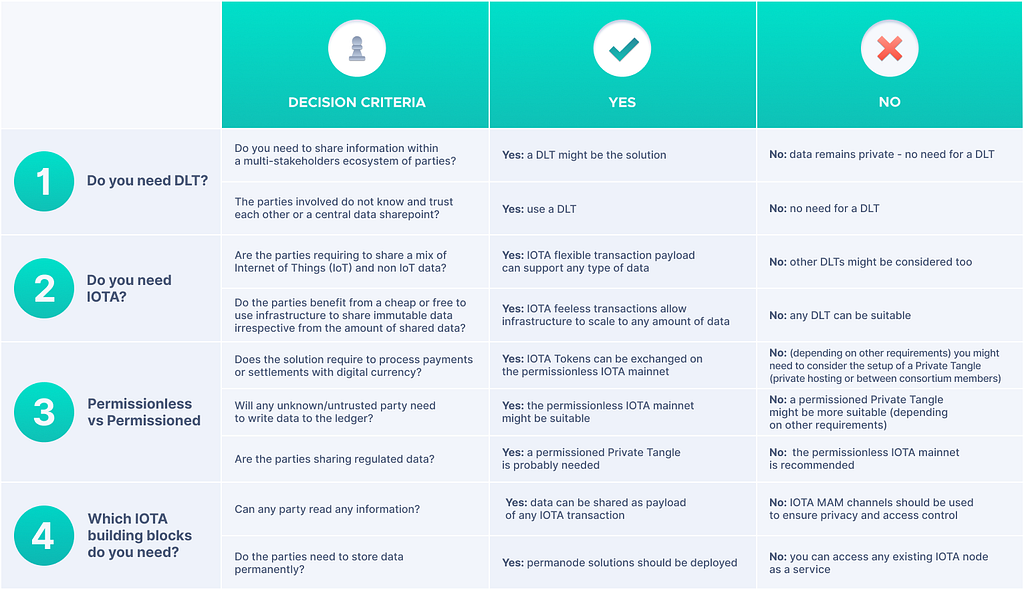This screenshot has width=1024, height=590.
Task: Select the YES column header label
Action: pyautogui.click(x=622, y=102)
